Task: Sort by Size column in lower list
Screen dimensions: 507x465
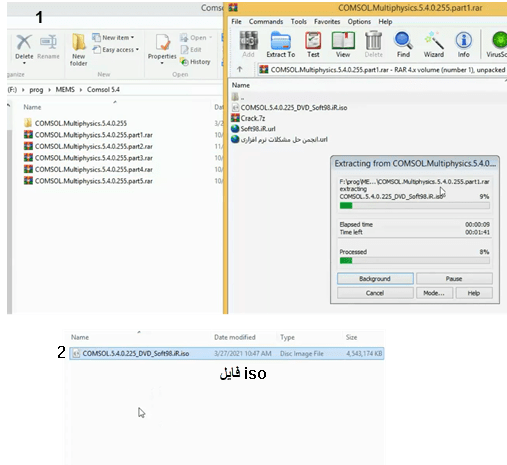Action: [x=351, y=337]
